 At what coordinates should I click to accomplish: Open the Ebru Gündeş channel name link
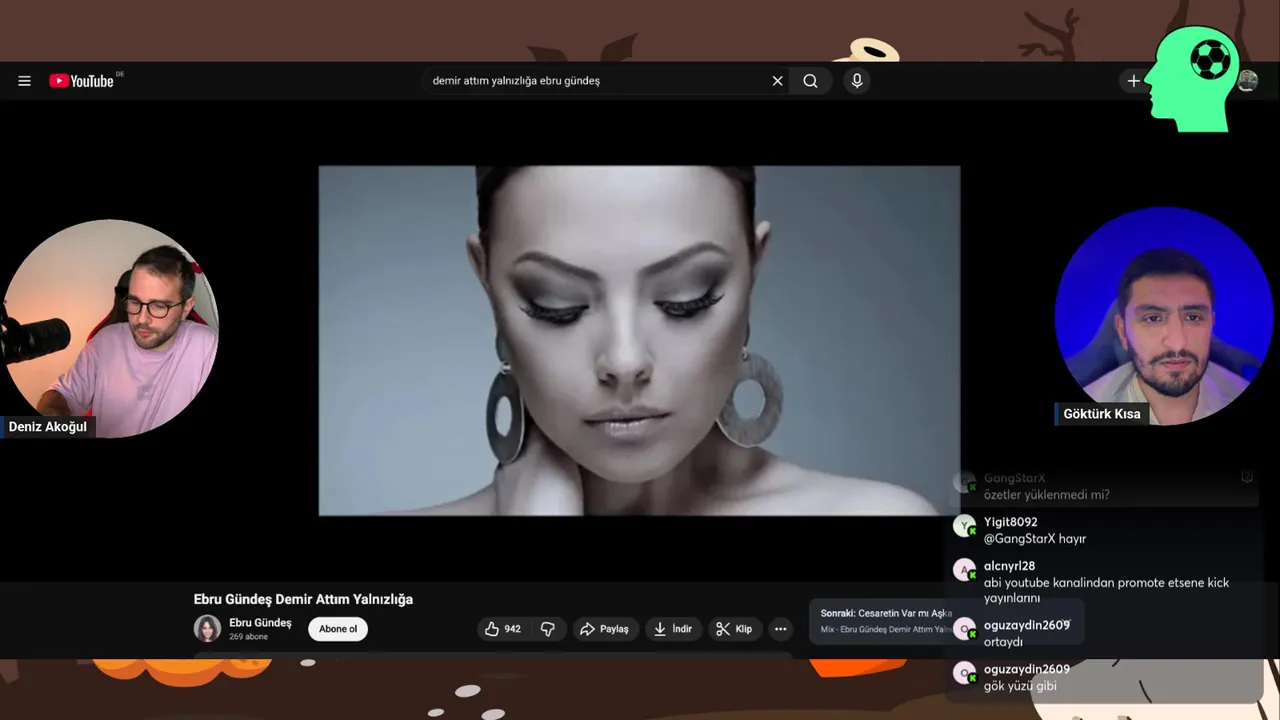[260, 622]
